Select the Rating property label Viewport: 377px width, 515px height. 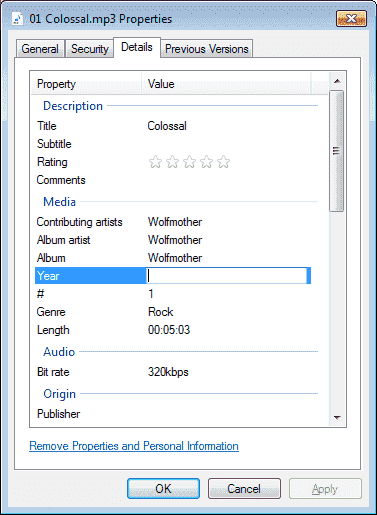(x=52, y=162)
